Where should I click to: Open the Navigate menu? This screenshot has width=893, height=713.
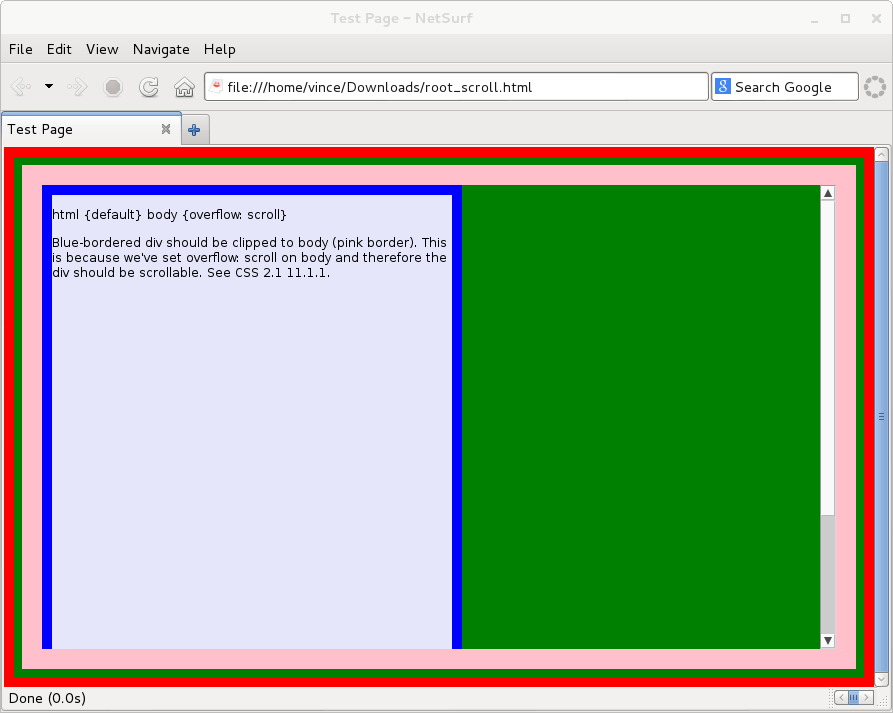coord(161,49)
